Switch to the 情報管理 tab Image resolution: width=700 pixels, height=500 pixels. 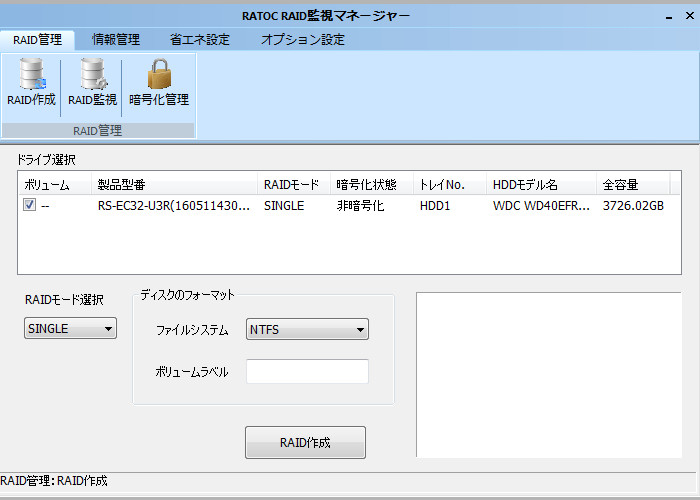(x=116, y=40)
